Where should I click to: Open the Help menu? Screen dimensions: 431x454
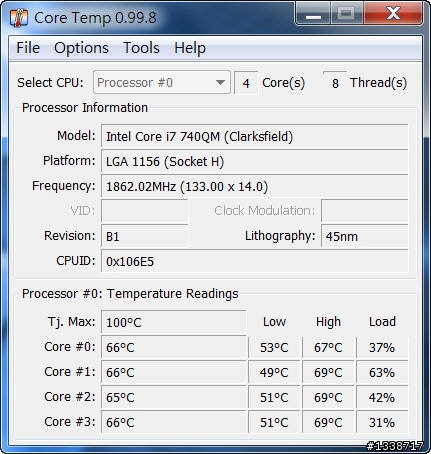pos(190,48)
